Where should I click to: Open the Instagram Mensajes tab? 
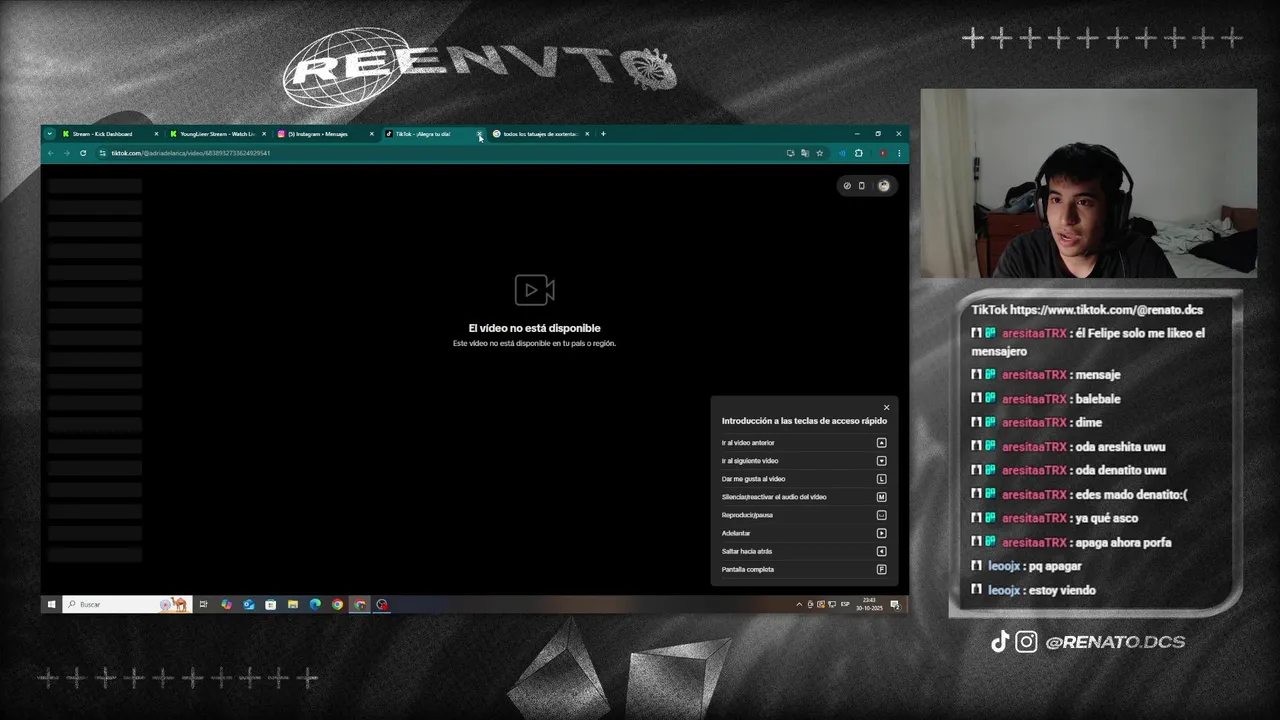[x=325, y=134]
